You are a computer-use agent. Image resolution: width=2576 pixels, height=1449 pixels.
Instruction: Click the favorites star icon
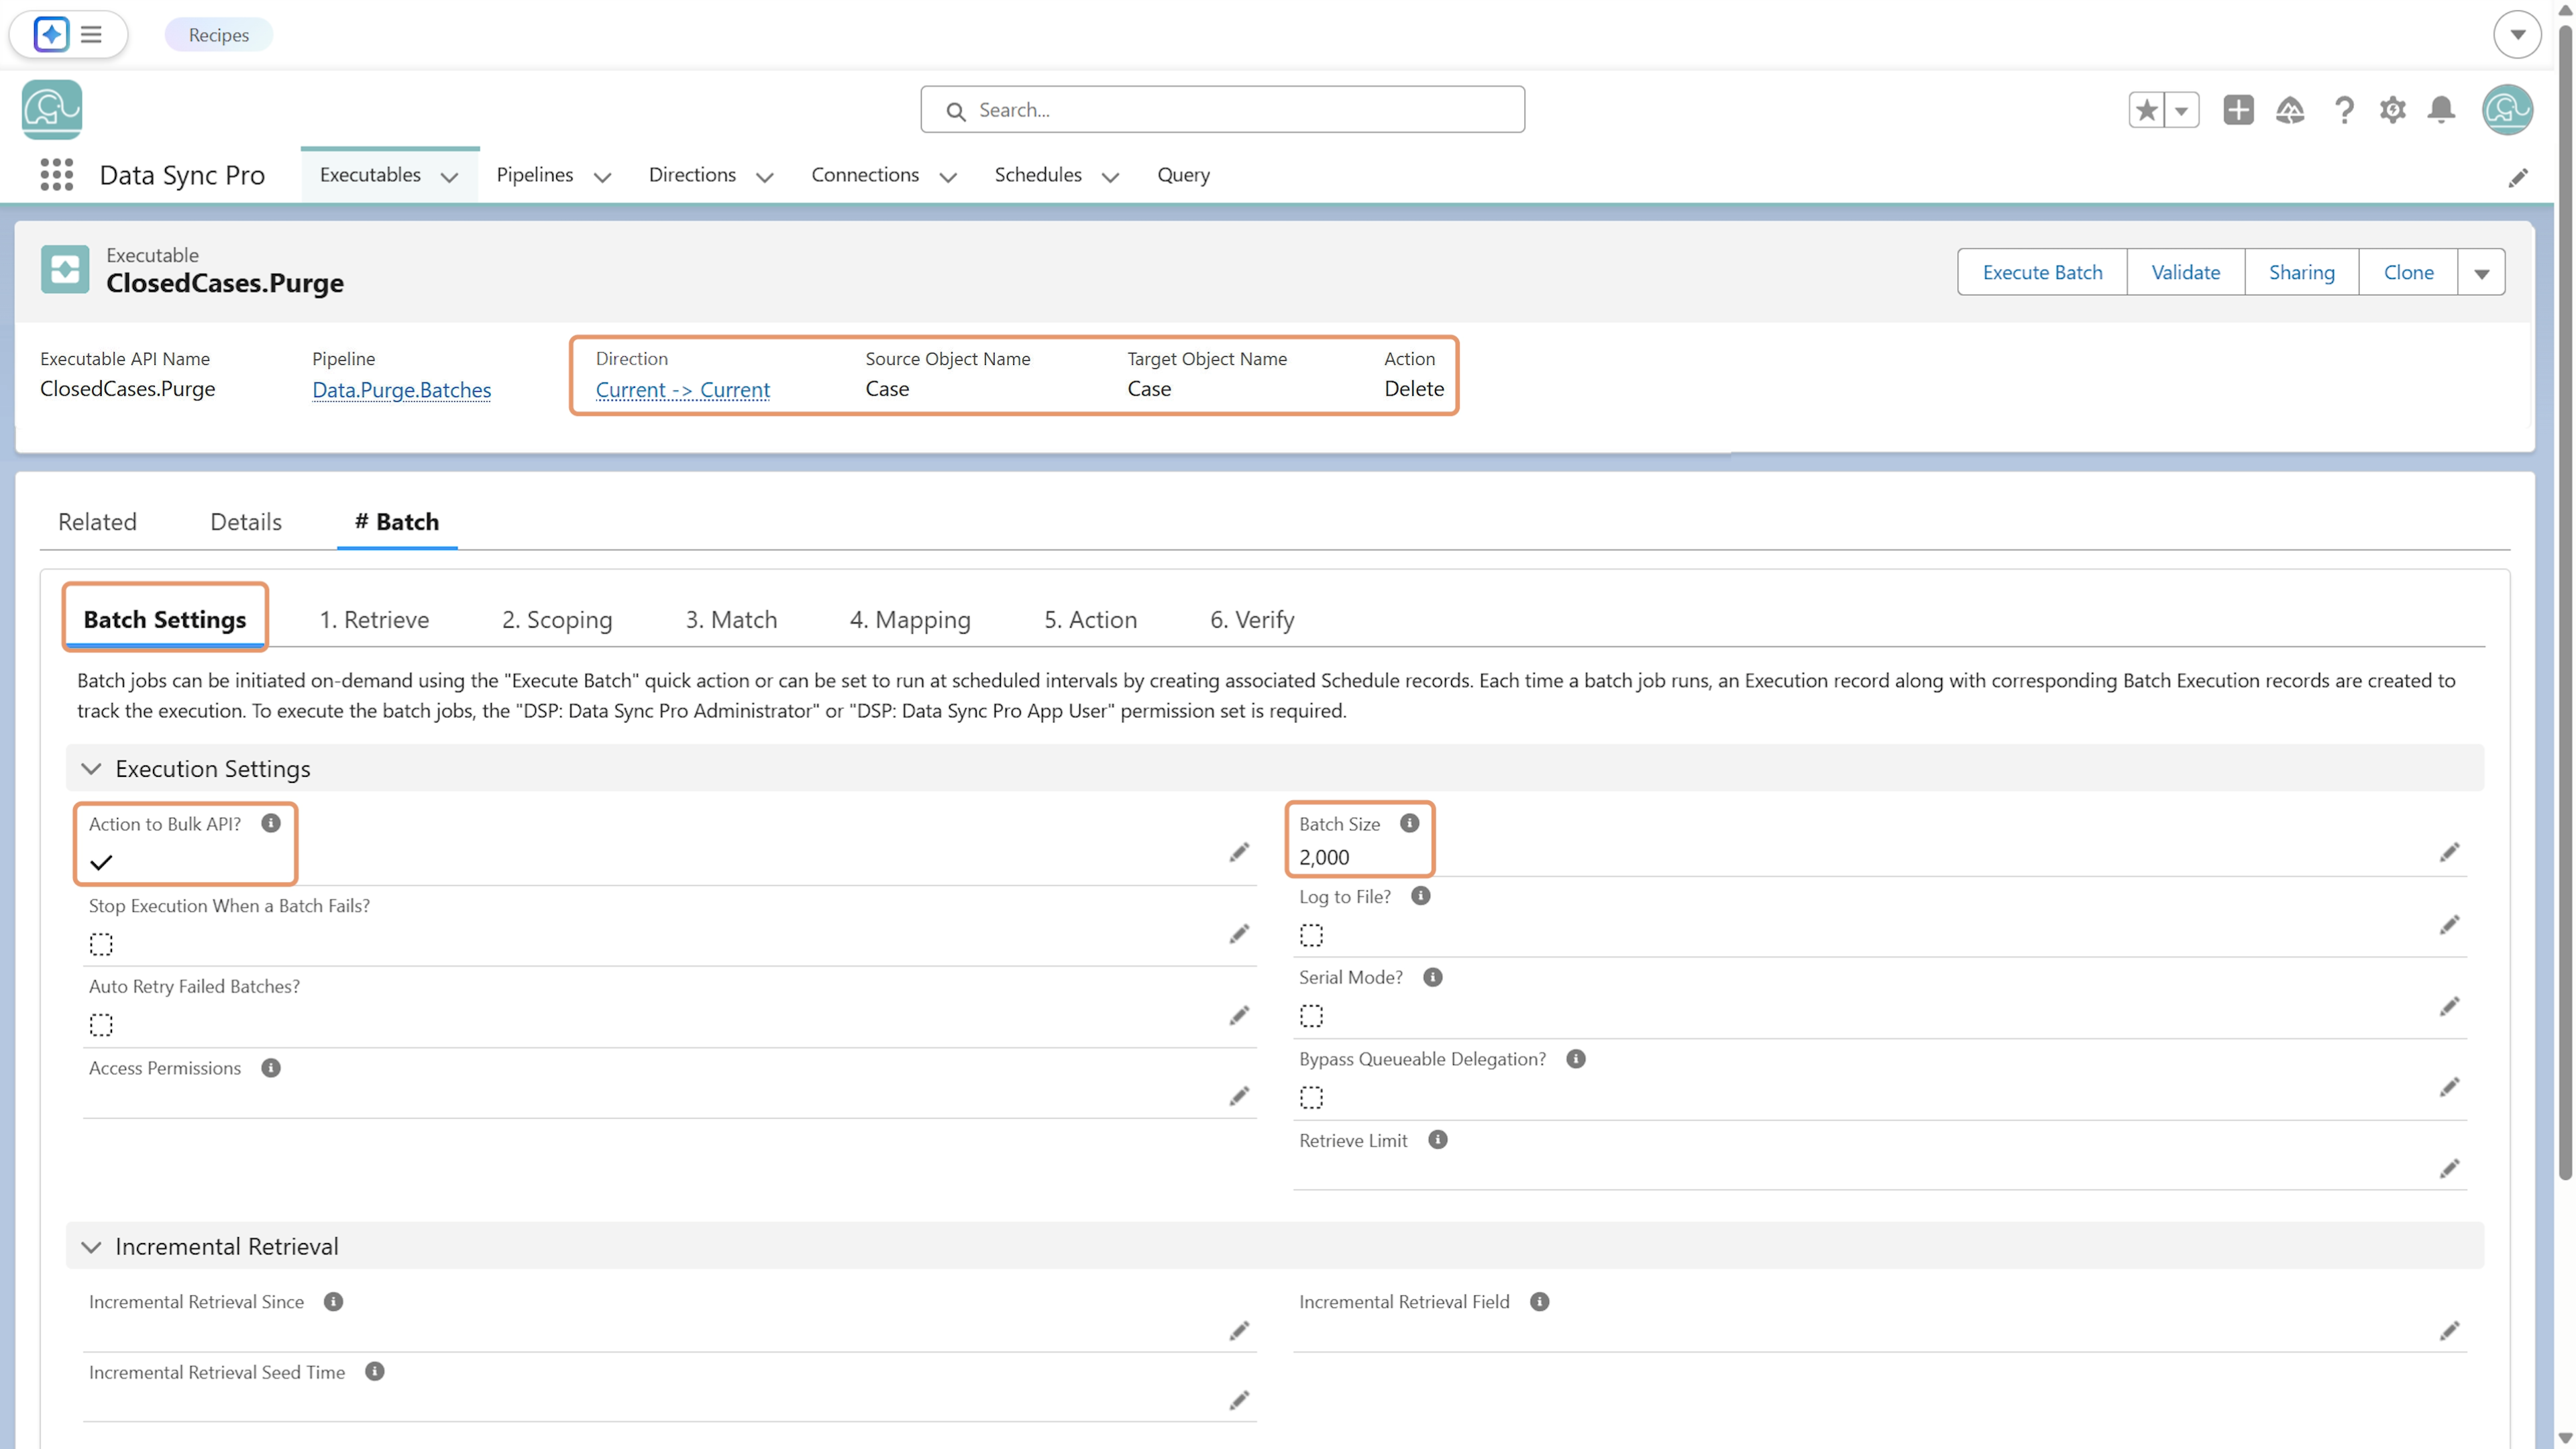pos(2146,109)
